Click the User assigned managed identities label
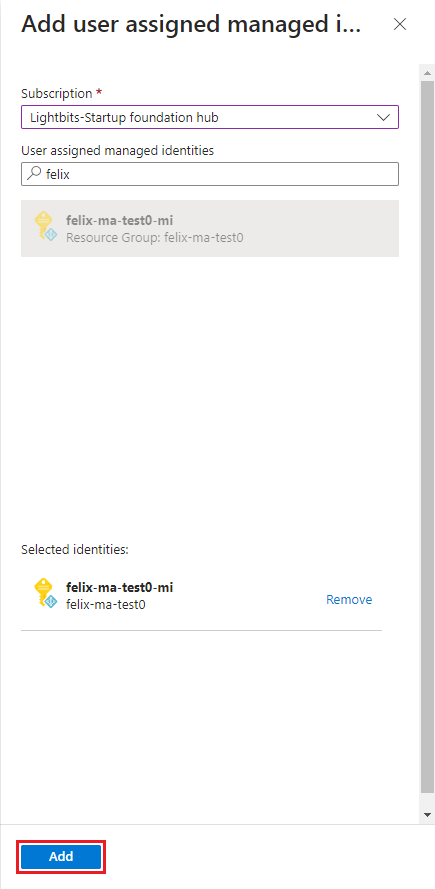435x889 pixels. tap(117, 150)
